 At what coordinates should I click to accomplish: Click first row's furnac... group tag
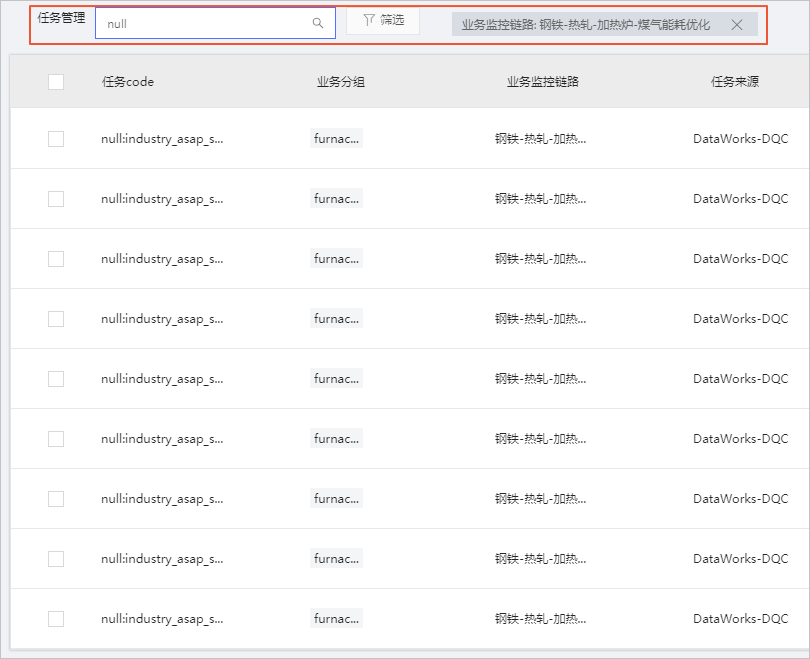pyautogui.click(x=336, y=138)
